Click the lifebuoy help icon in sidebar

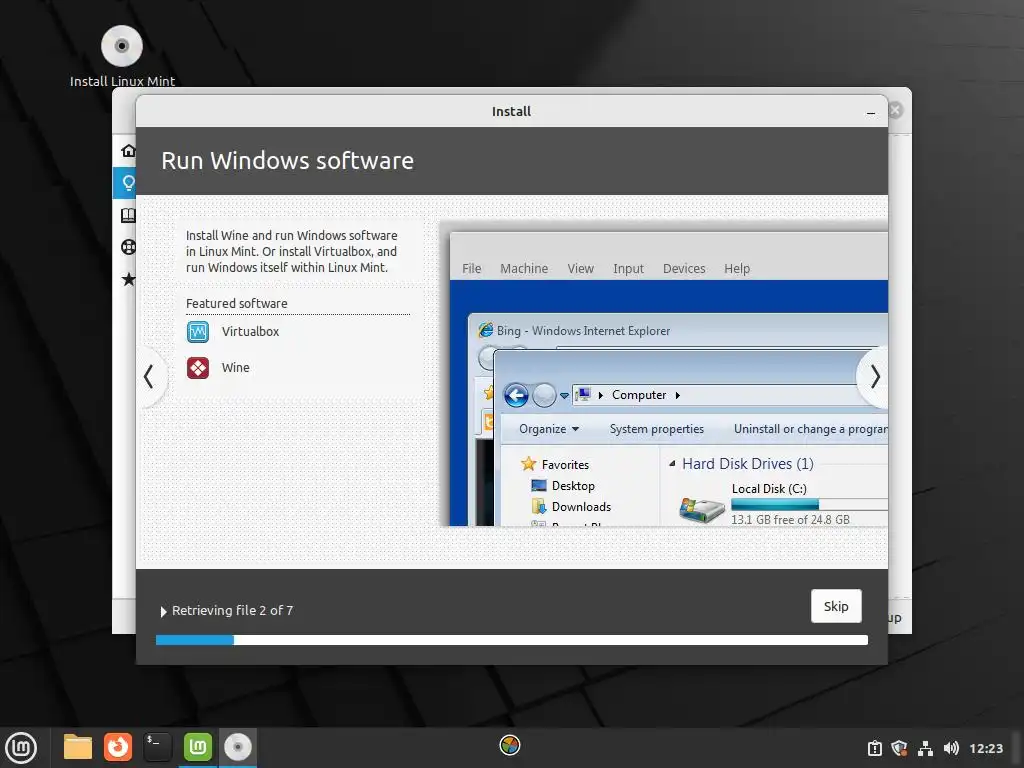coord(128,247)
